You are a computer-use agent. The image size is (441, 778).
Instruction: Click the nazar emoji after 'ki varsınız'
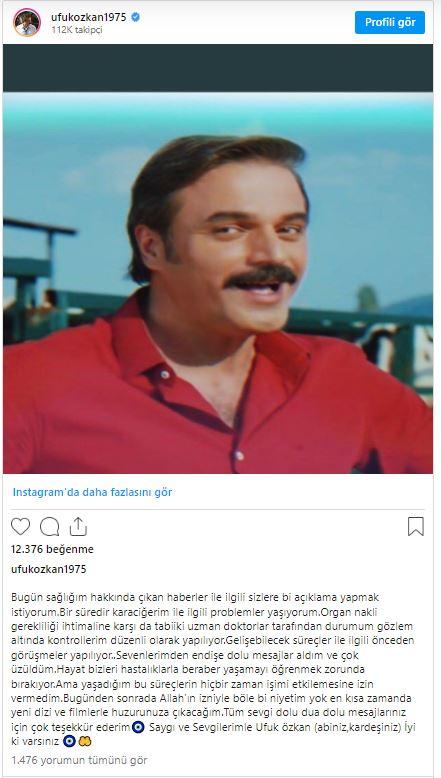(70, 742)
